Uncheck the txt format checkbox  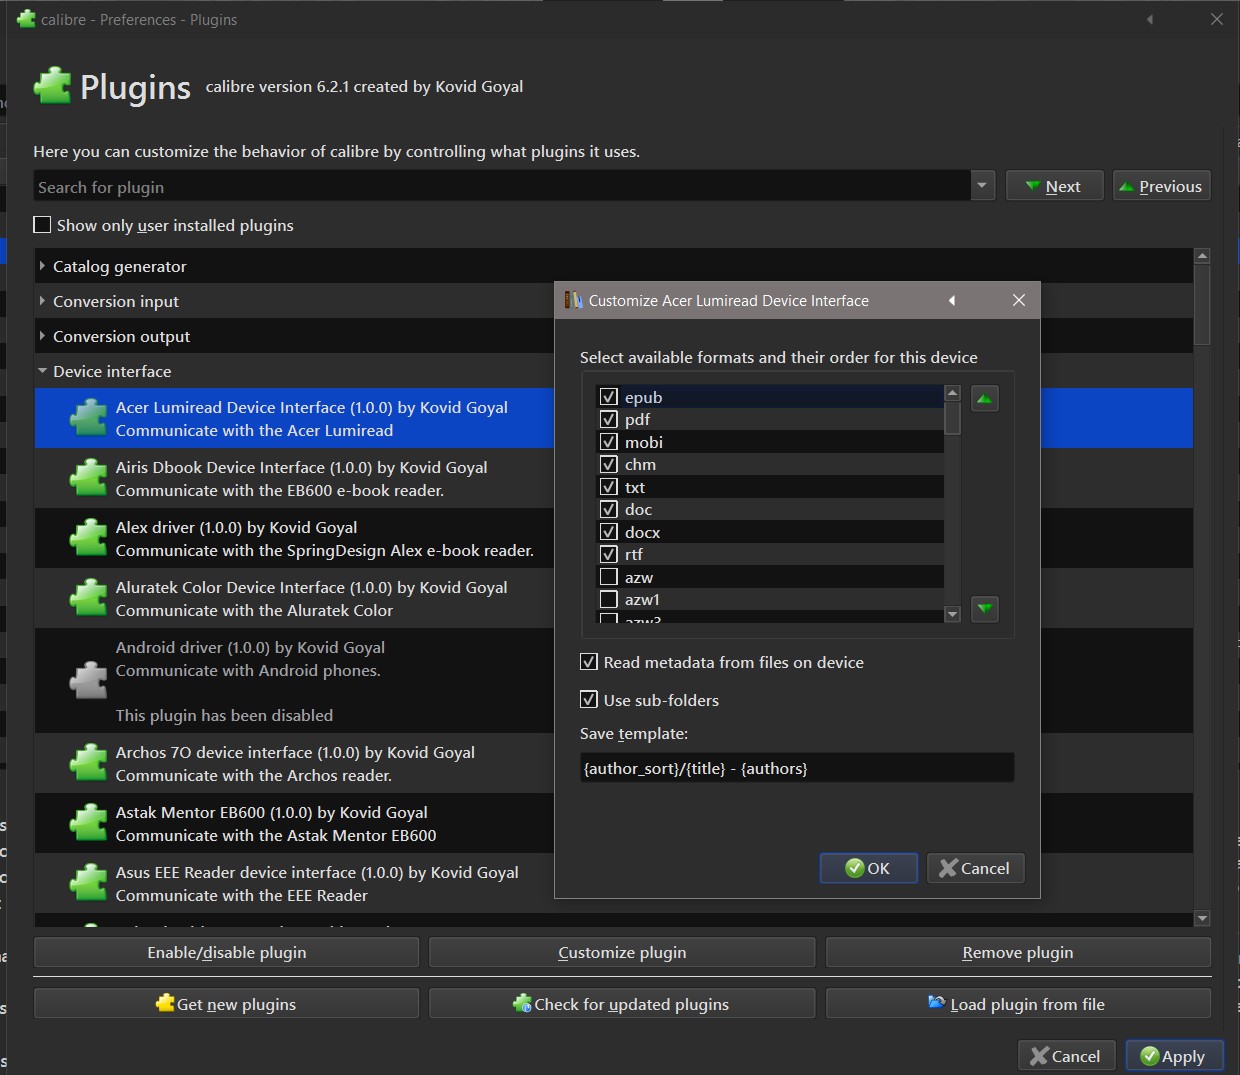(x=608, y=486)
